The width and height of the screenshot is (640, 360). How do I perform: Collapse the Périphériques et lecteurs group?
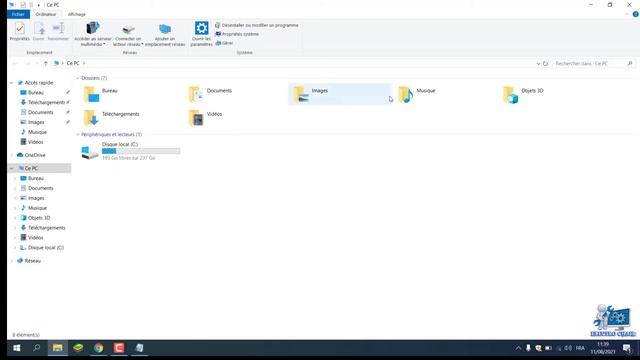(78, 134)
